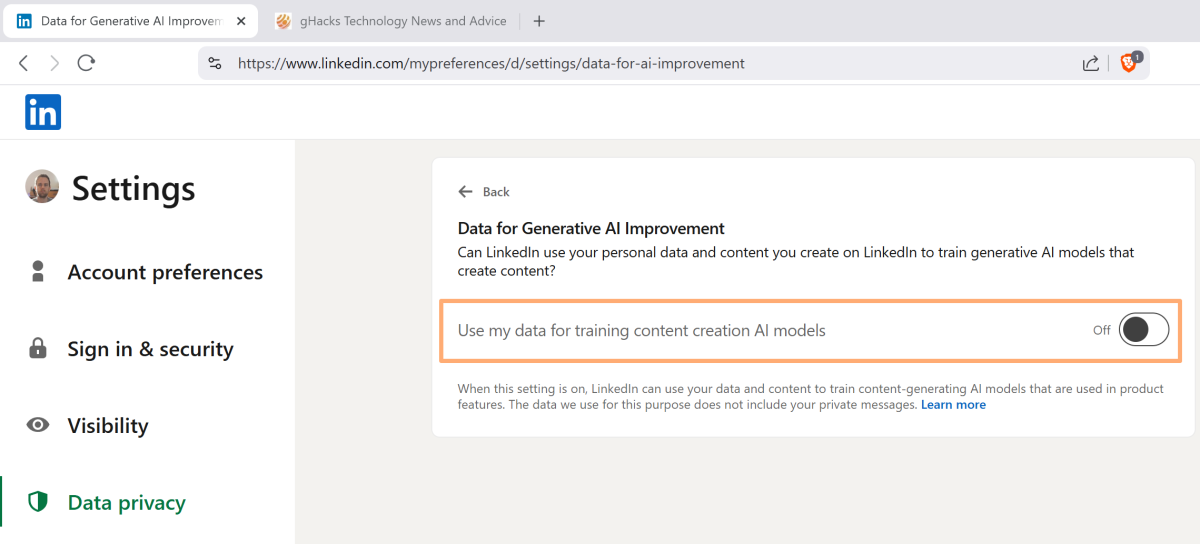Click the share page icon
1200x544 pixels.
(x=1090, y=63)
